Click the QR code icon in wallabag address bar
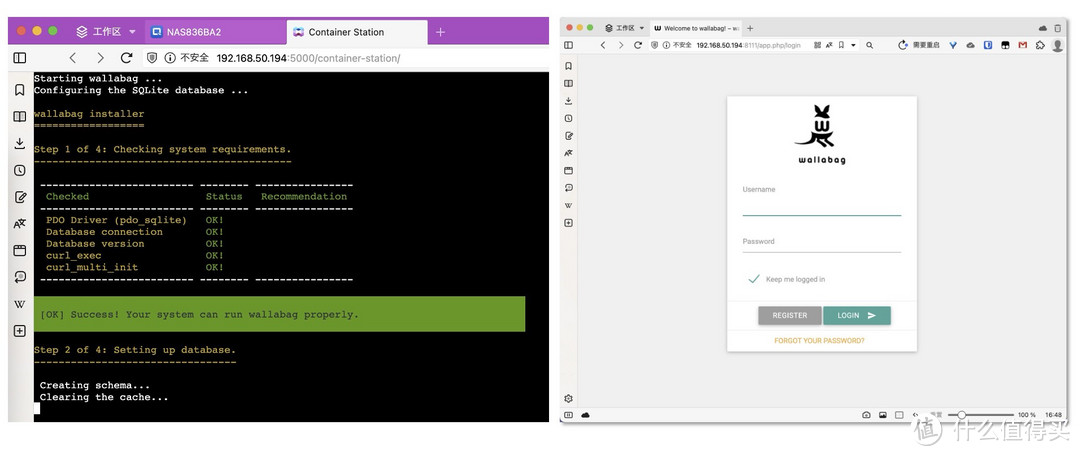Viewport: 1080px width, 456px height. [817, 45]
